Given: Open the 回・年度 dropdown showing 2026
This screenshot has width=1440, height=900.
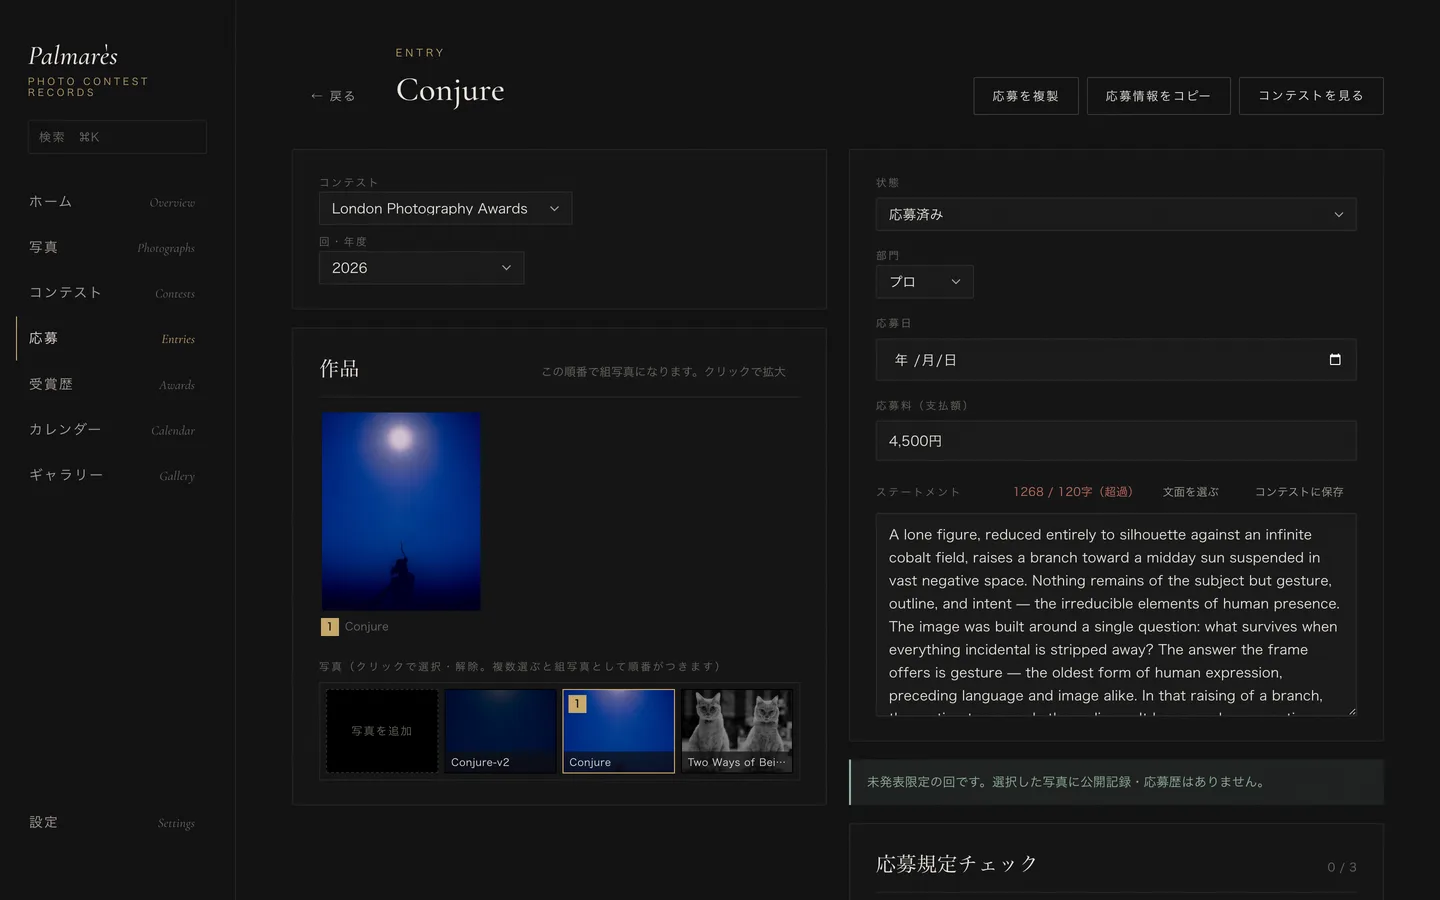Looking at the screenshot, I should (x=421, y=268).
